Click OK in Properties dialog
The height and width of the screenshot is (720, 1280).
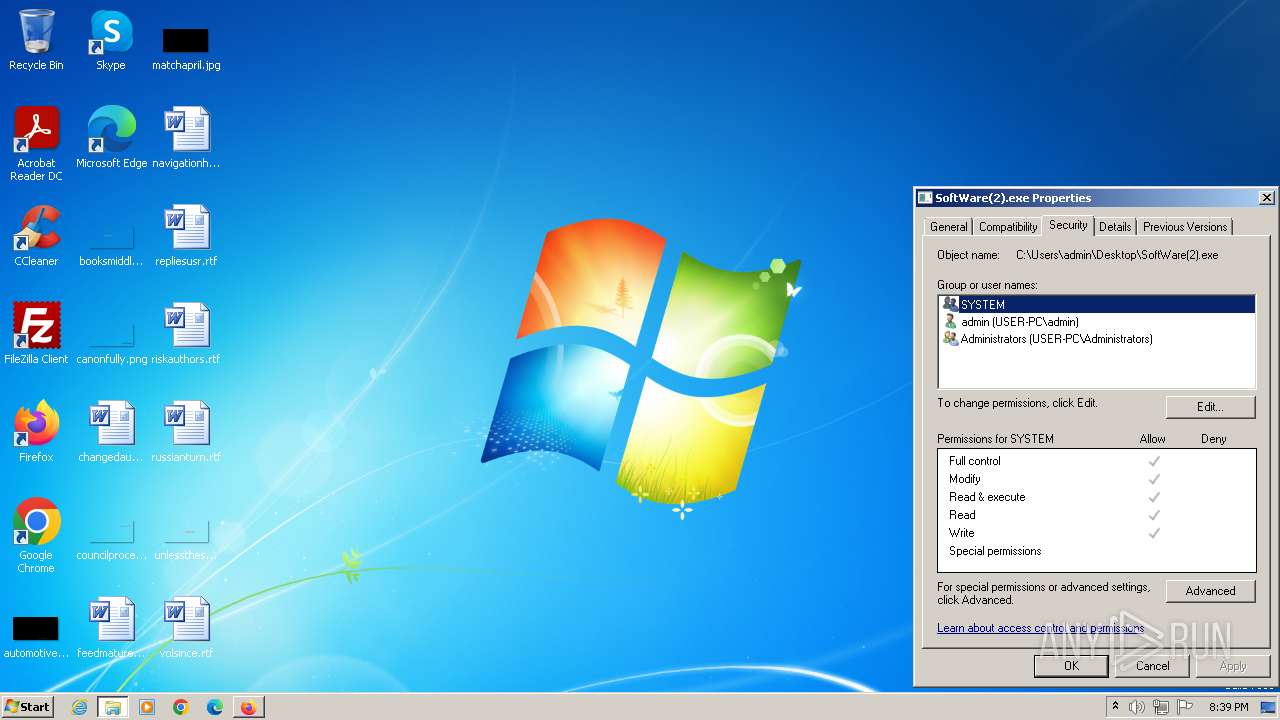point(1071,666)
